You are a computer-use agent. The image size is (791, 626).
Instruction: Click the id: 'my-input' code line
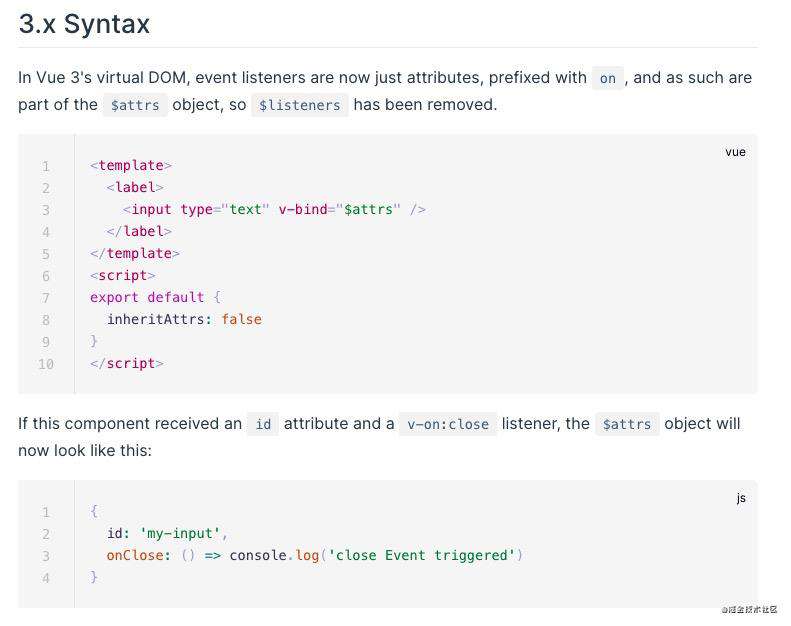pyautogui.click(x=167, y=534)
